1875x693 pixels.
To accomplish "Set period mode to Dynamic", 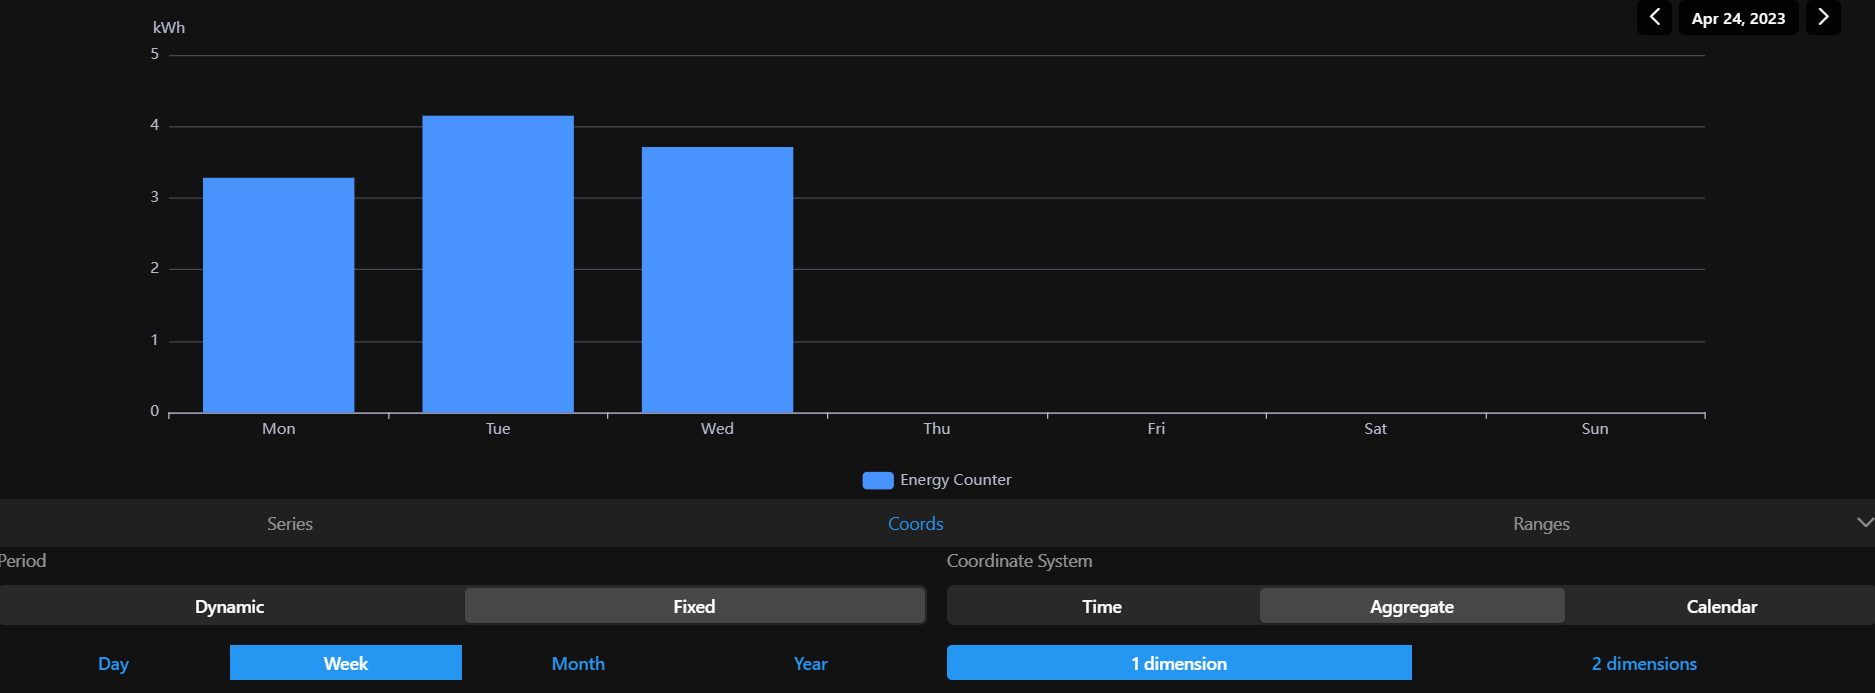I will pyautogui.click(x=230, y=606).
